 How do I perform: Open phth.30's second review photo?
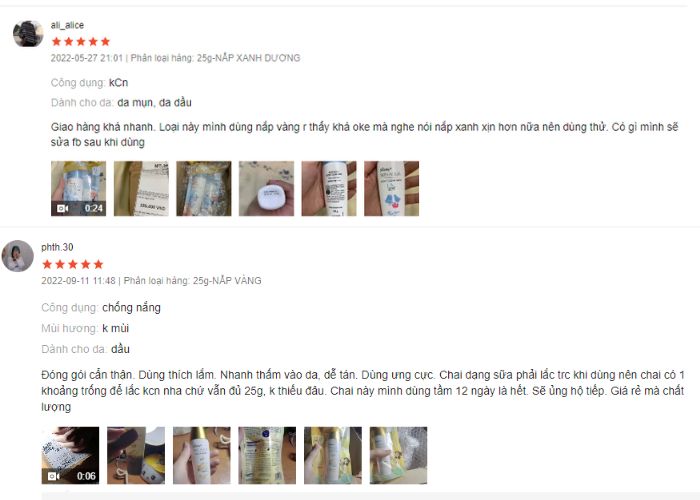point(136,455)
